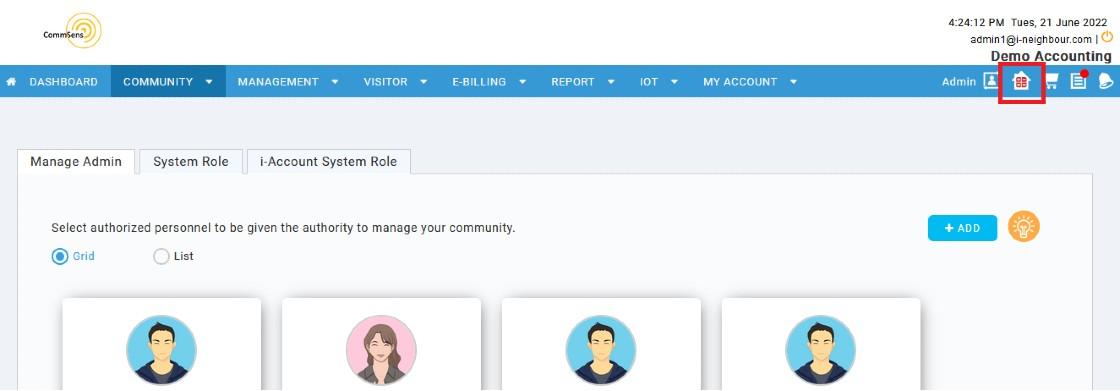The height and width of the screenshot is (391, 1120).
Task: Open the admin profile icon next to Admin
Action: (991, 81)
